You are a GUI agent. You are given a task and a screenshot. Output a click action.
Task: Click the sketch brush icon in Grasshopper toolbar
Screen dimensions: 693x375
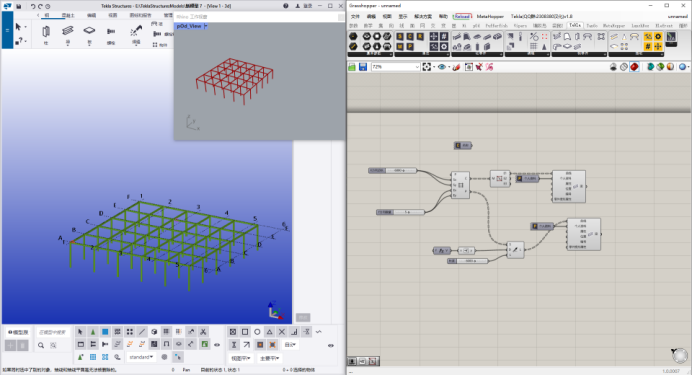point(457,67)
